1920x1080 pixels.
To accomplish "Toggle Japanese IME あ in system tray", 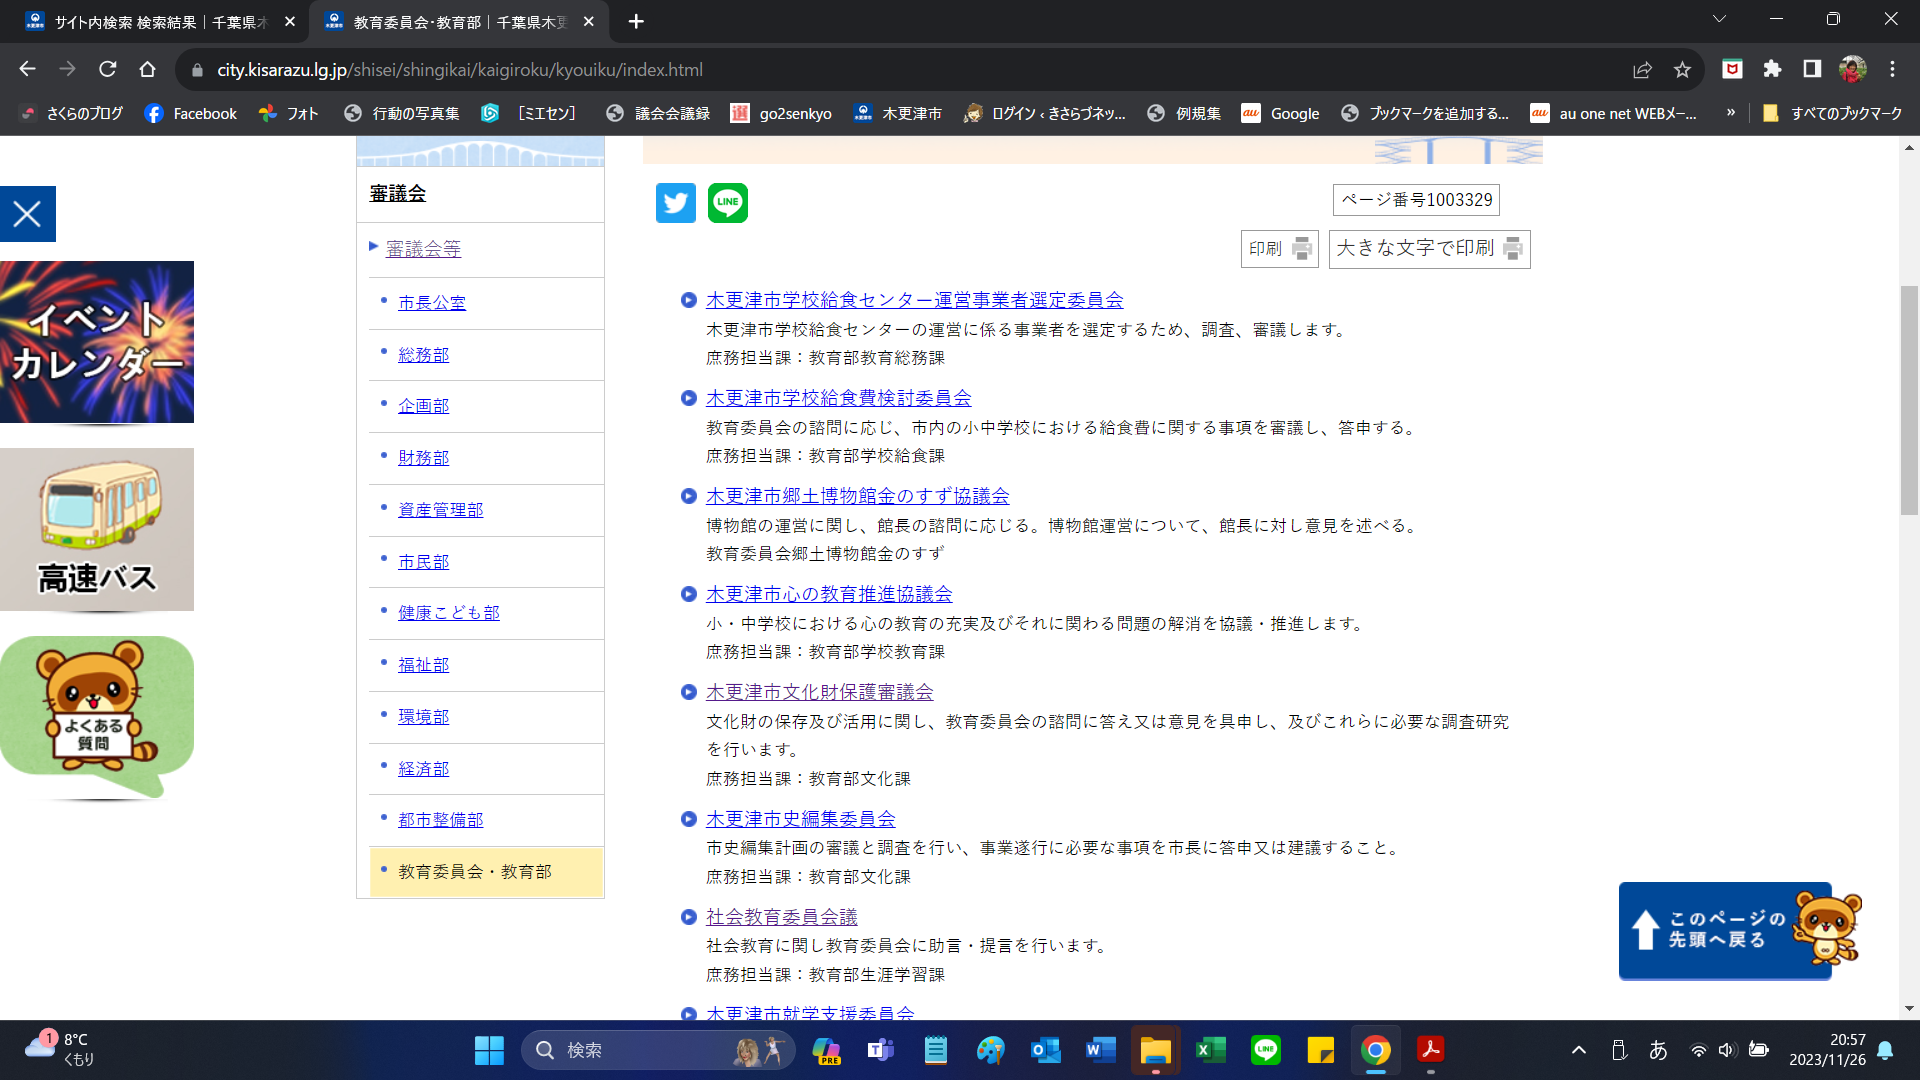I will click(1658, 1050).
